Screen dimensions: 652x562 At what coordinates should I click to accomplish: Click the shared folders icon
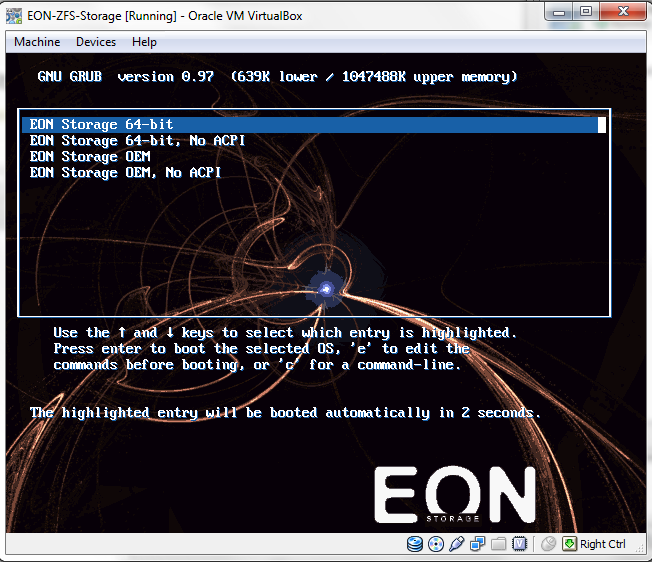point(498,544)
